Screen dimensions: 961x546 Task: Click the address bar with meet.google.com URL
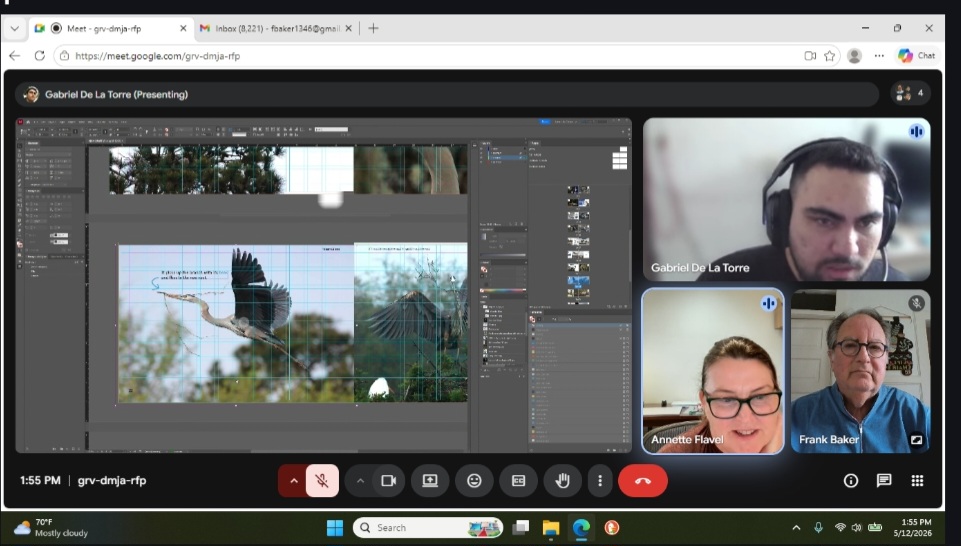coord(429,56)
